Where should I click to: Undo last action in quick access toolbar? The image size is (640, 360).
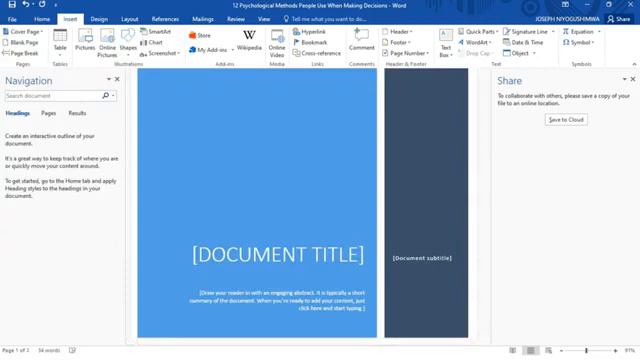pyautogui.click(x=26, y=4)
